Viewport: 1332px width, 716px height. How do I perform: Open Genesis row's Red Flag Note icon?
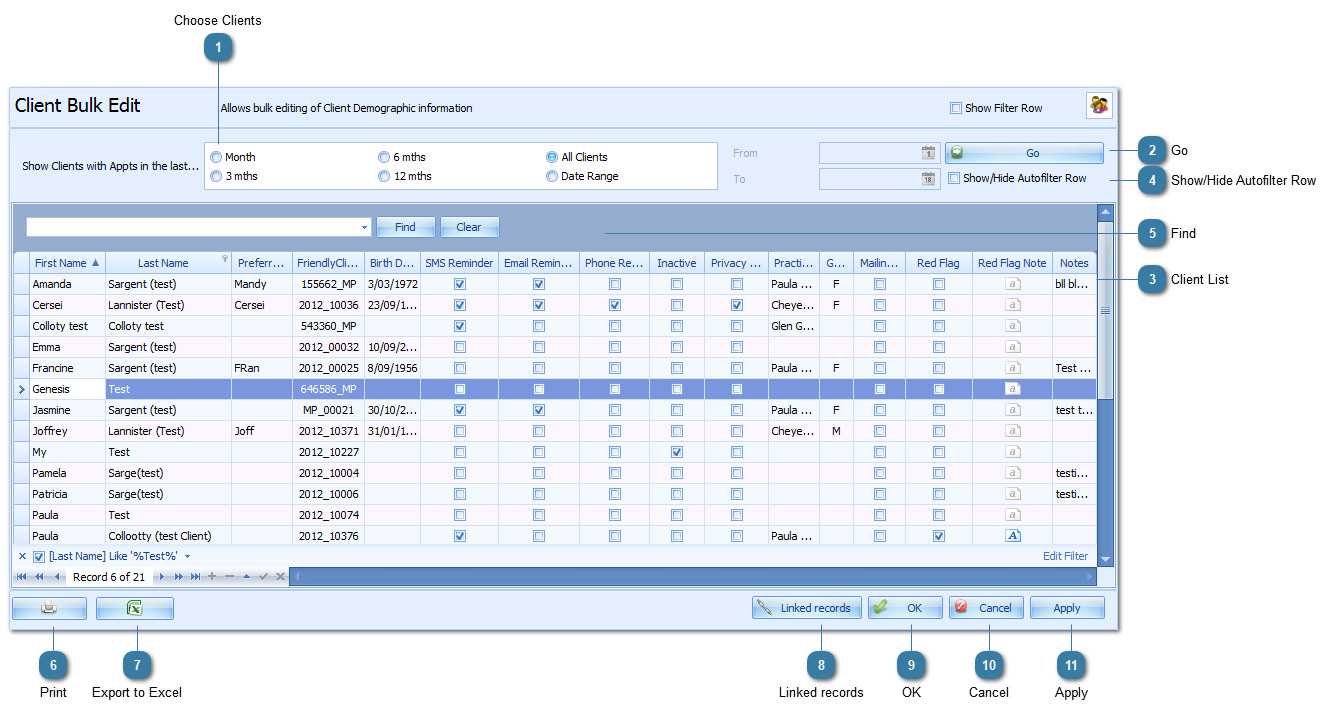[x=1012, y=389]
